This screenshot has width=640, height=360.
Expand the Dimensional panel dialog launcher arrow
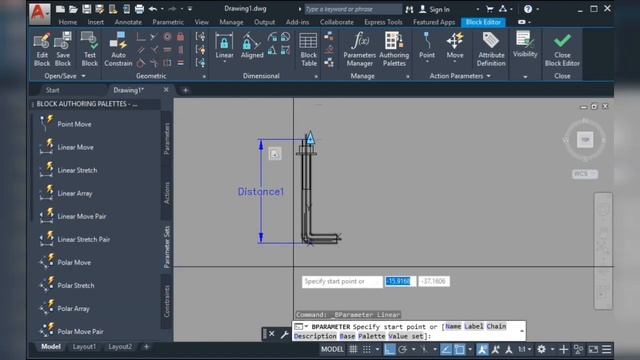point(316,76)
